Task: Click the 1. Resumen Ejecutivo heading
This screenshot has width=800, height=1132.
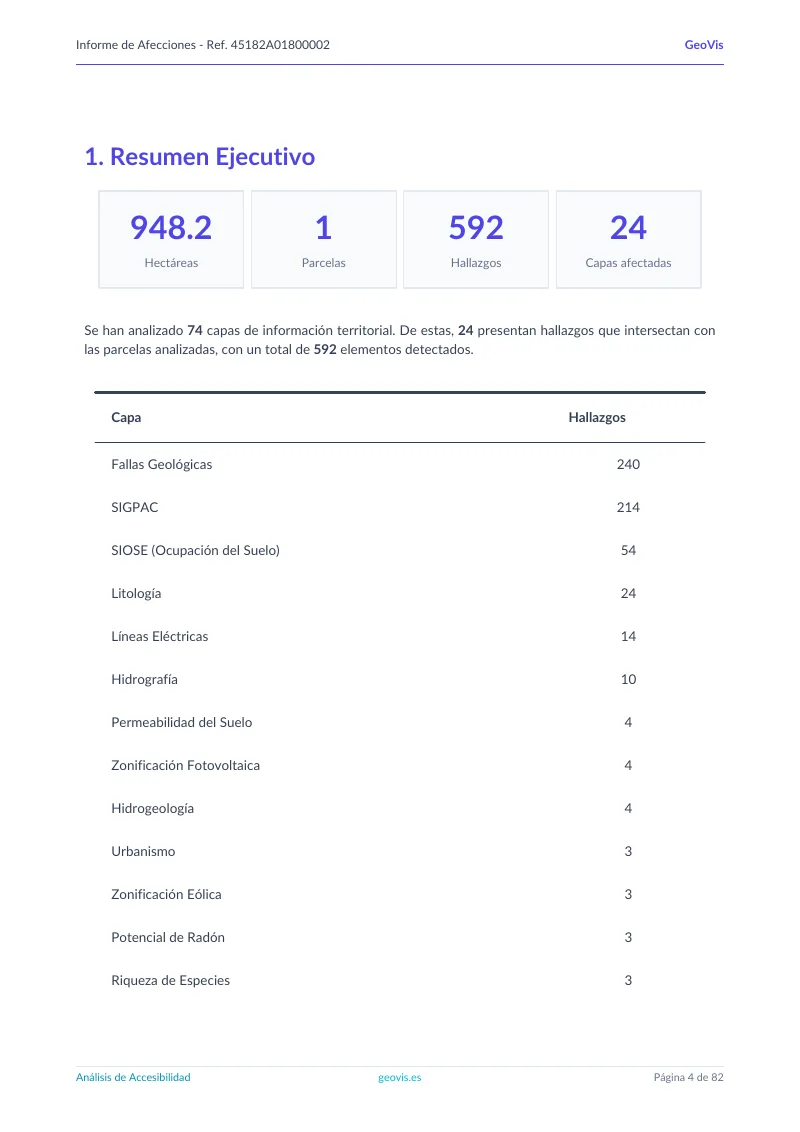Action: click(200, 157)
